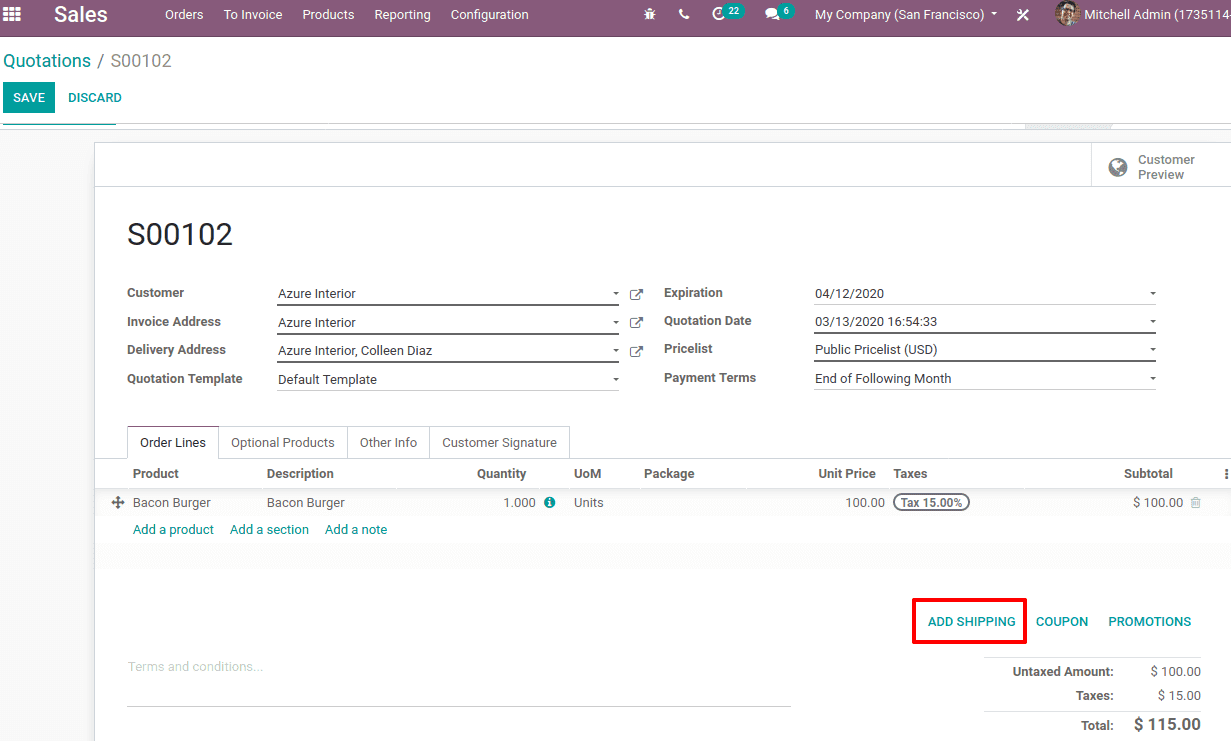Open the To Invoice menu

pos(253,15)
